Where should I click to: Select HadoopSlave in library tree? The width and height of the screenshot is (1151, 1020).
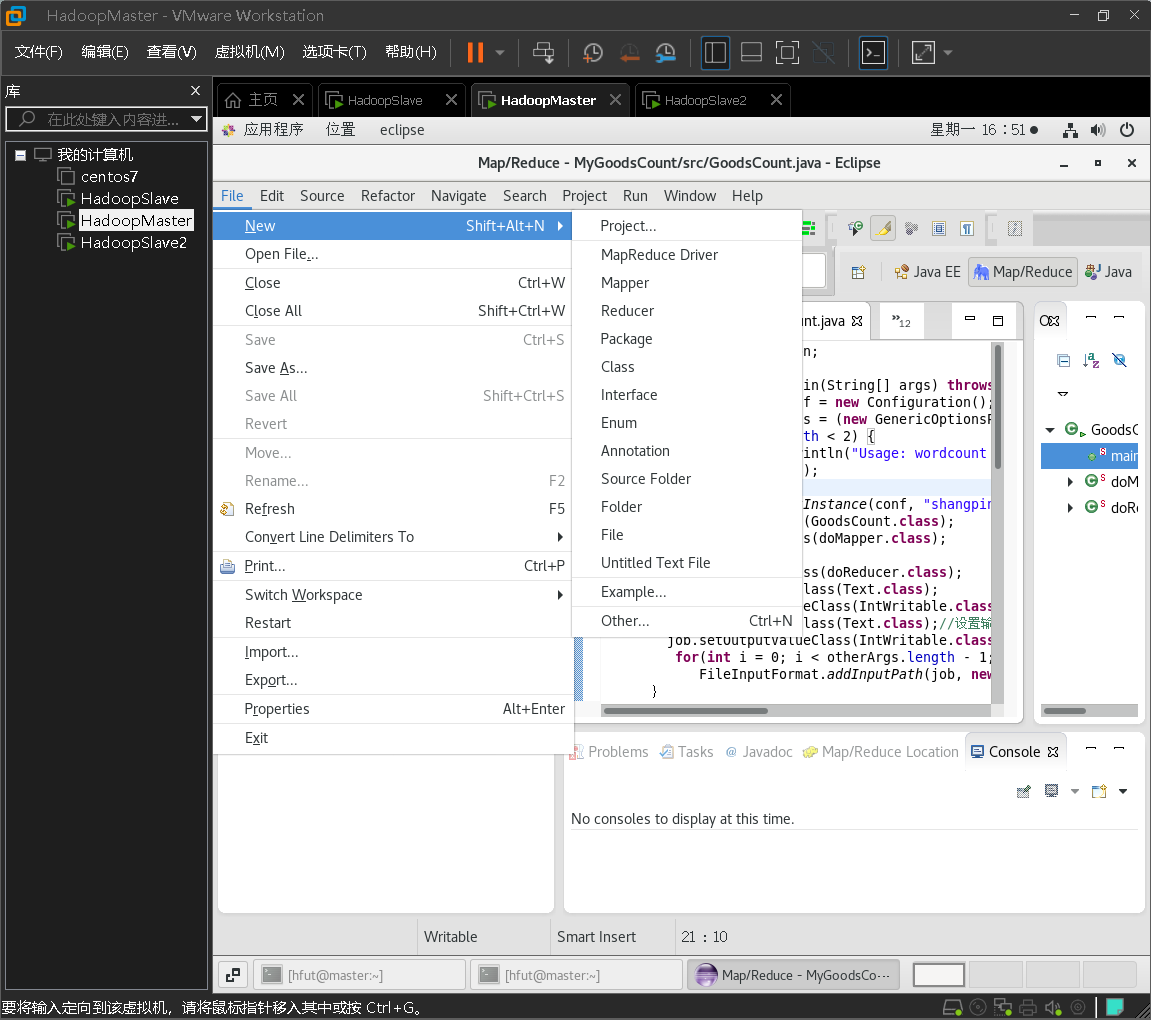tap(129, 199)
